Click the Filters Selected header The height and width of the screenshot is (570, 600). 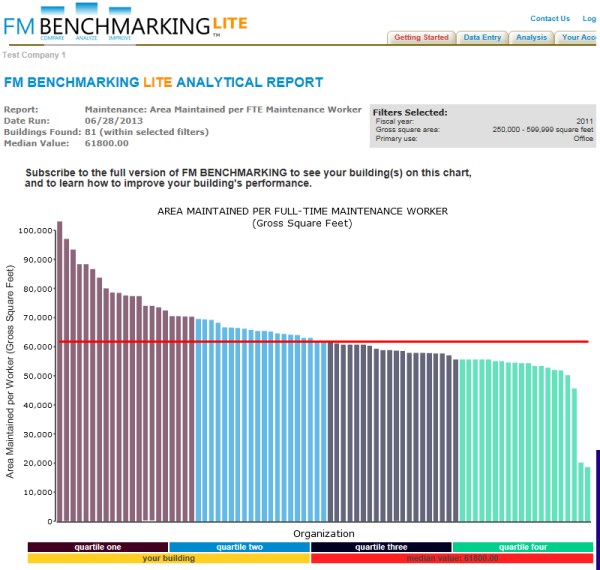click(410, 112)
